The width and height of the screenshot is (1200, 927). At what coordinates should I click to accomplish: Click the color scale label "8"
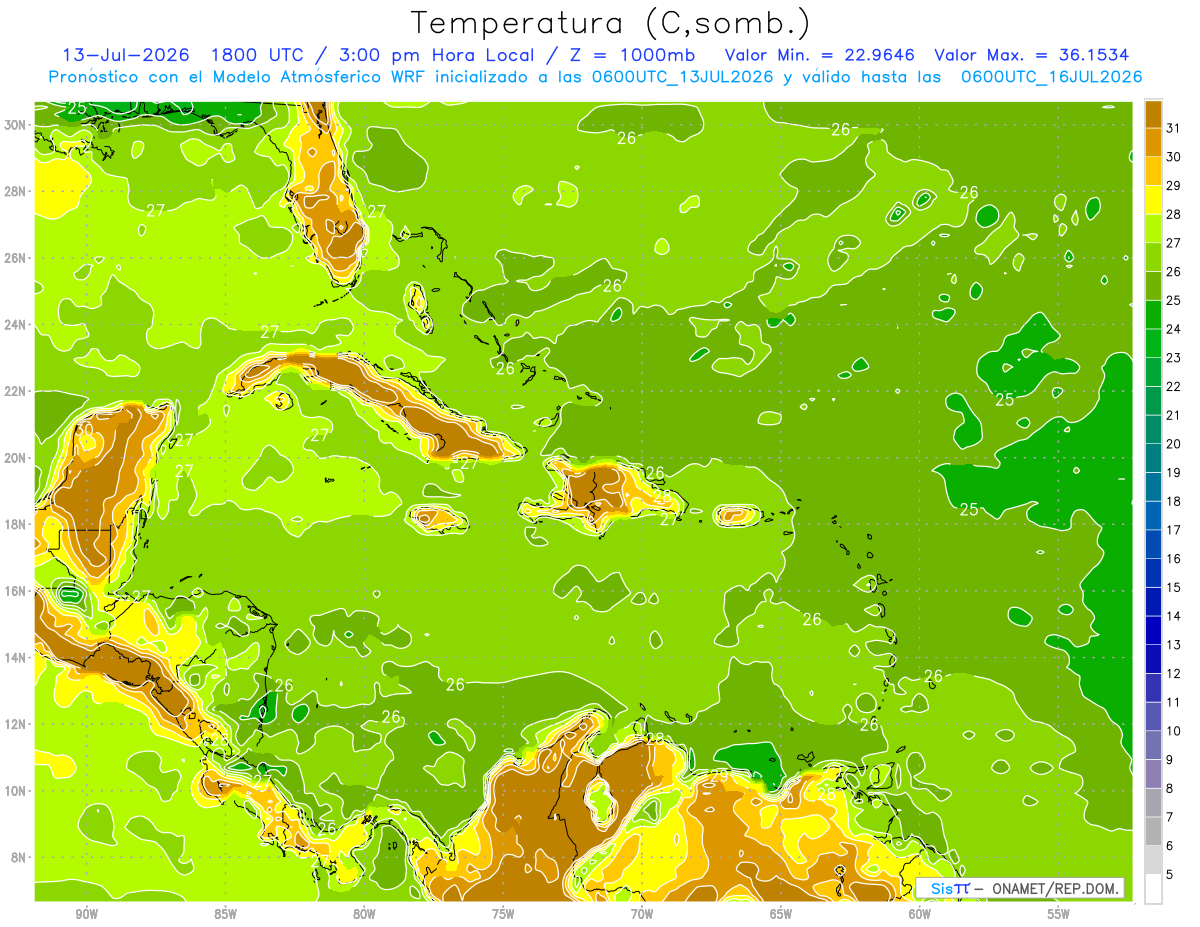1170,789
